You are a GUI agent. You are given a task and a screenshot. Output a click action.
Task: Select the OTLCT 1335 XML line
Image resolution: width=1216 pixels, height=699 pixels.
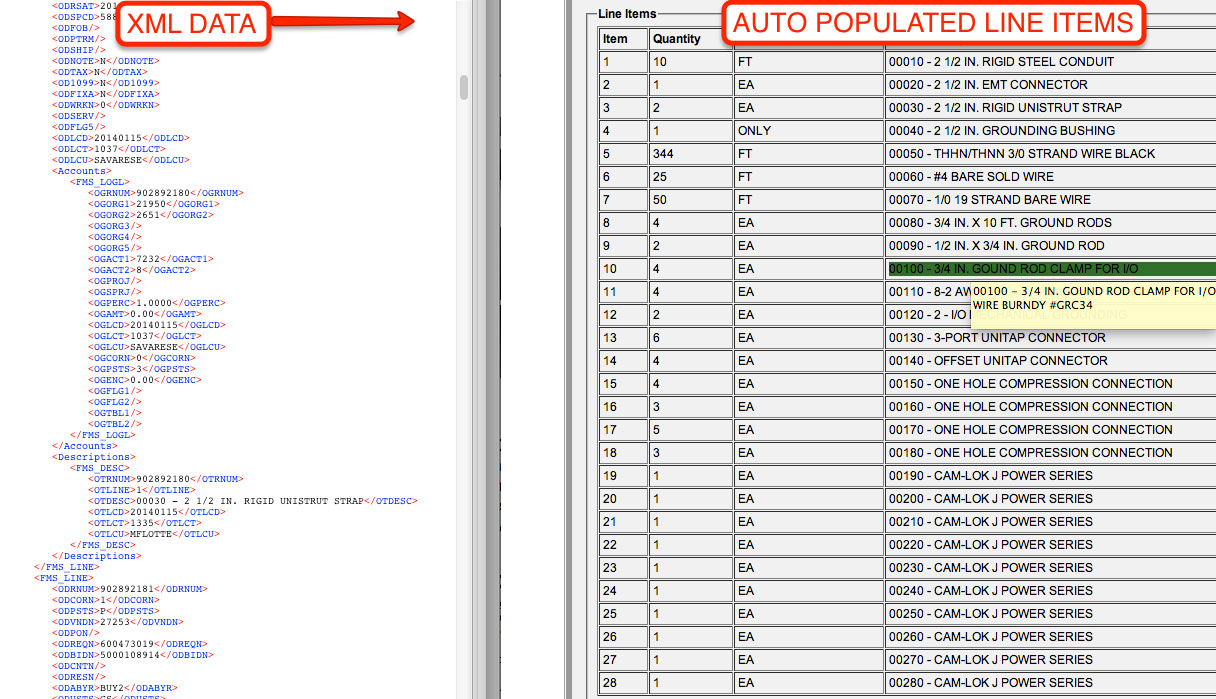point(146,523)
